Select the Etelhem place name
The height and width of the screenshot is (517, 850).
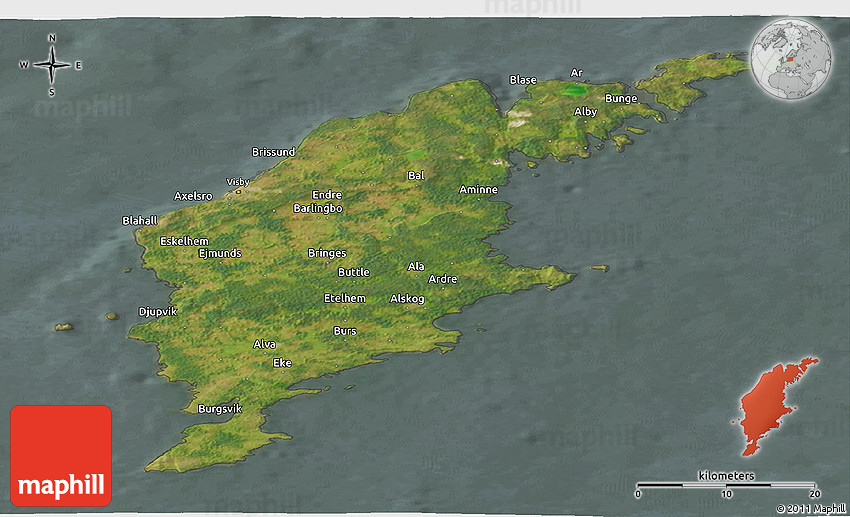(x=345, y=298)
